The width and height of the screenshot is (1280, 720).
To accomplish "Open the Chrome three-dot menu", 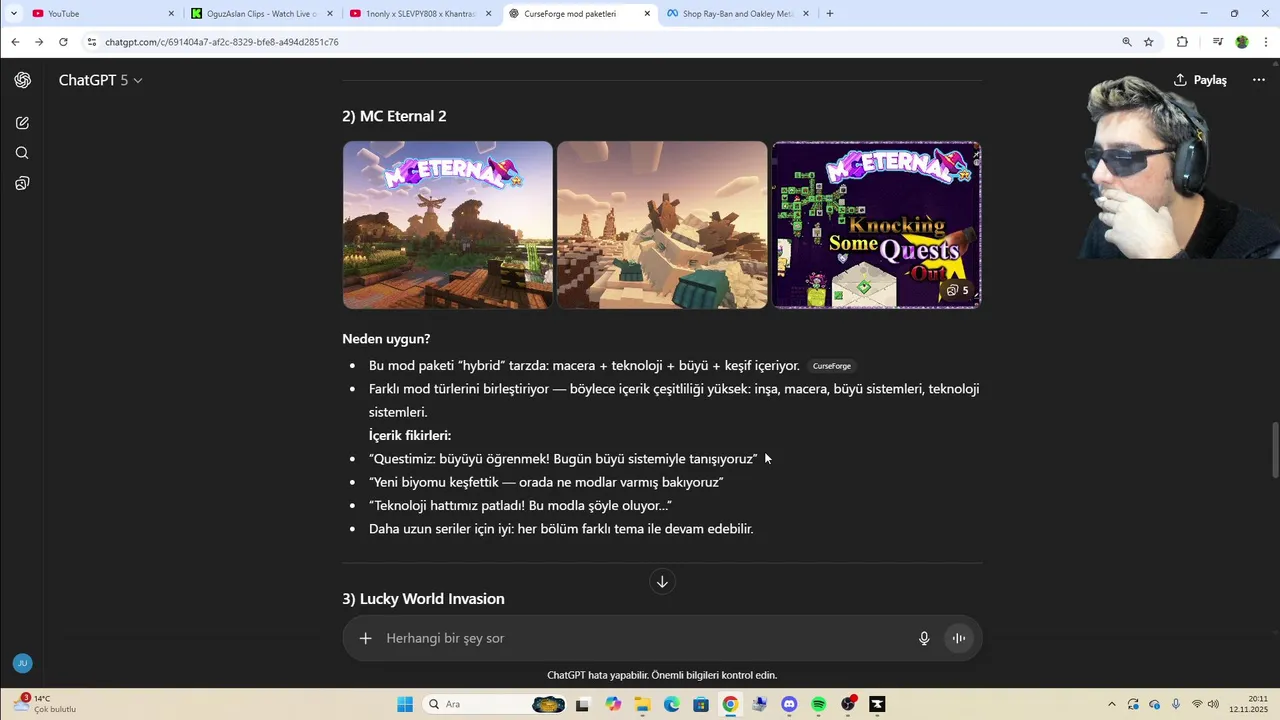I will [x=1266, y=42].
